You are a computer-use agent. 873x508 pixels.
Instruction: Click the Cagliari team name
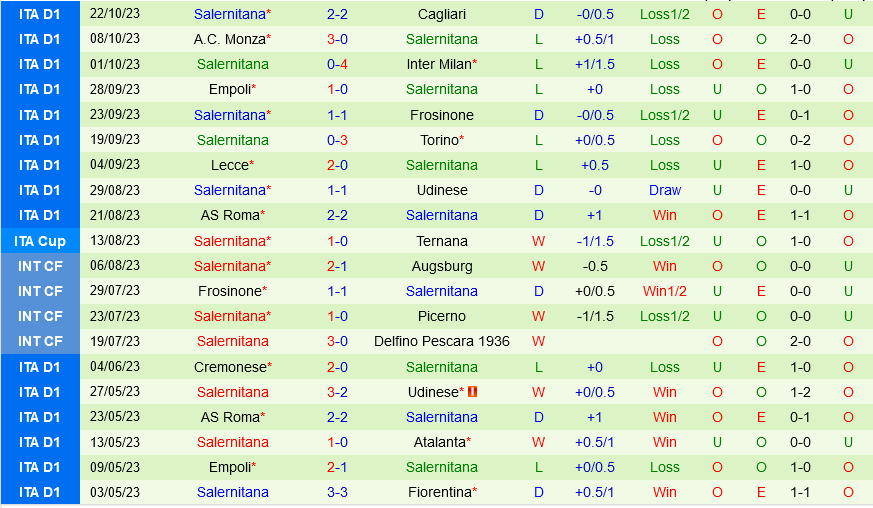442,14
